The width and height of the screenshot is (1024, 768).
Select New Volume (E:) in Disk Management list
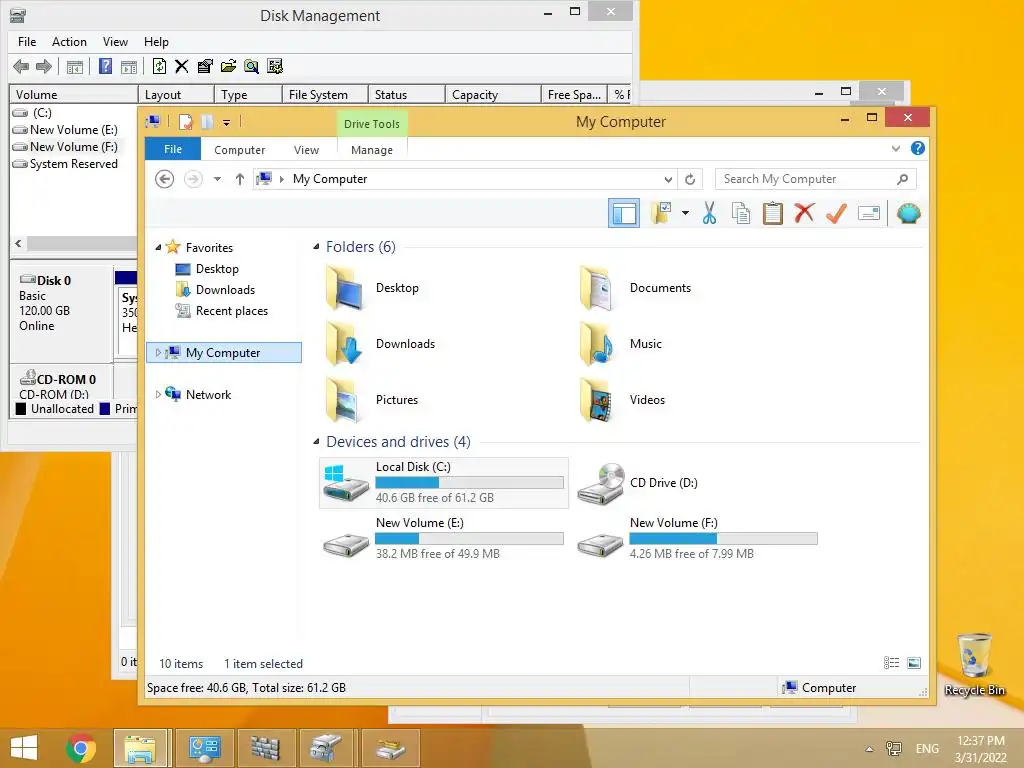(x=73, y=129)
